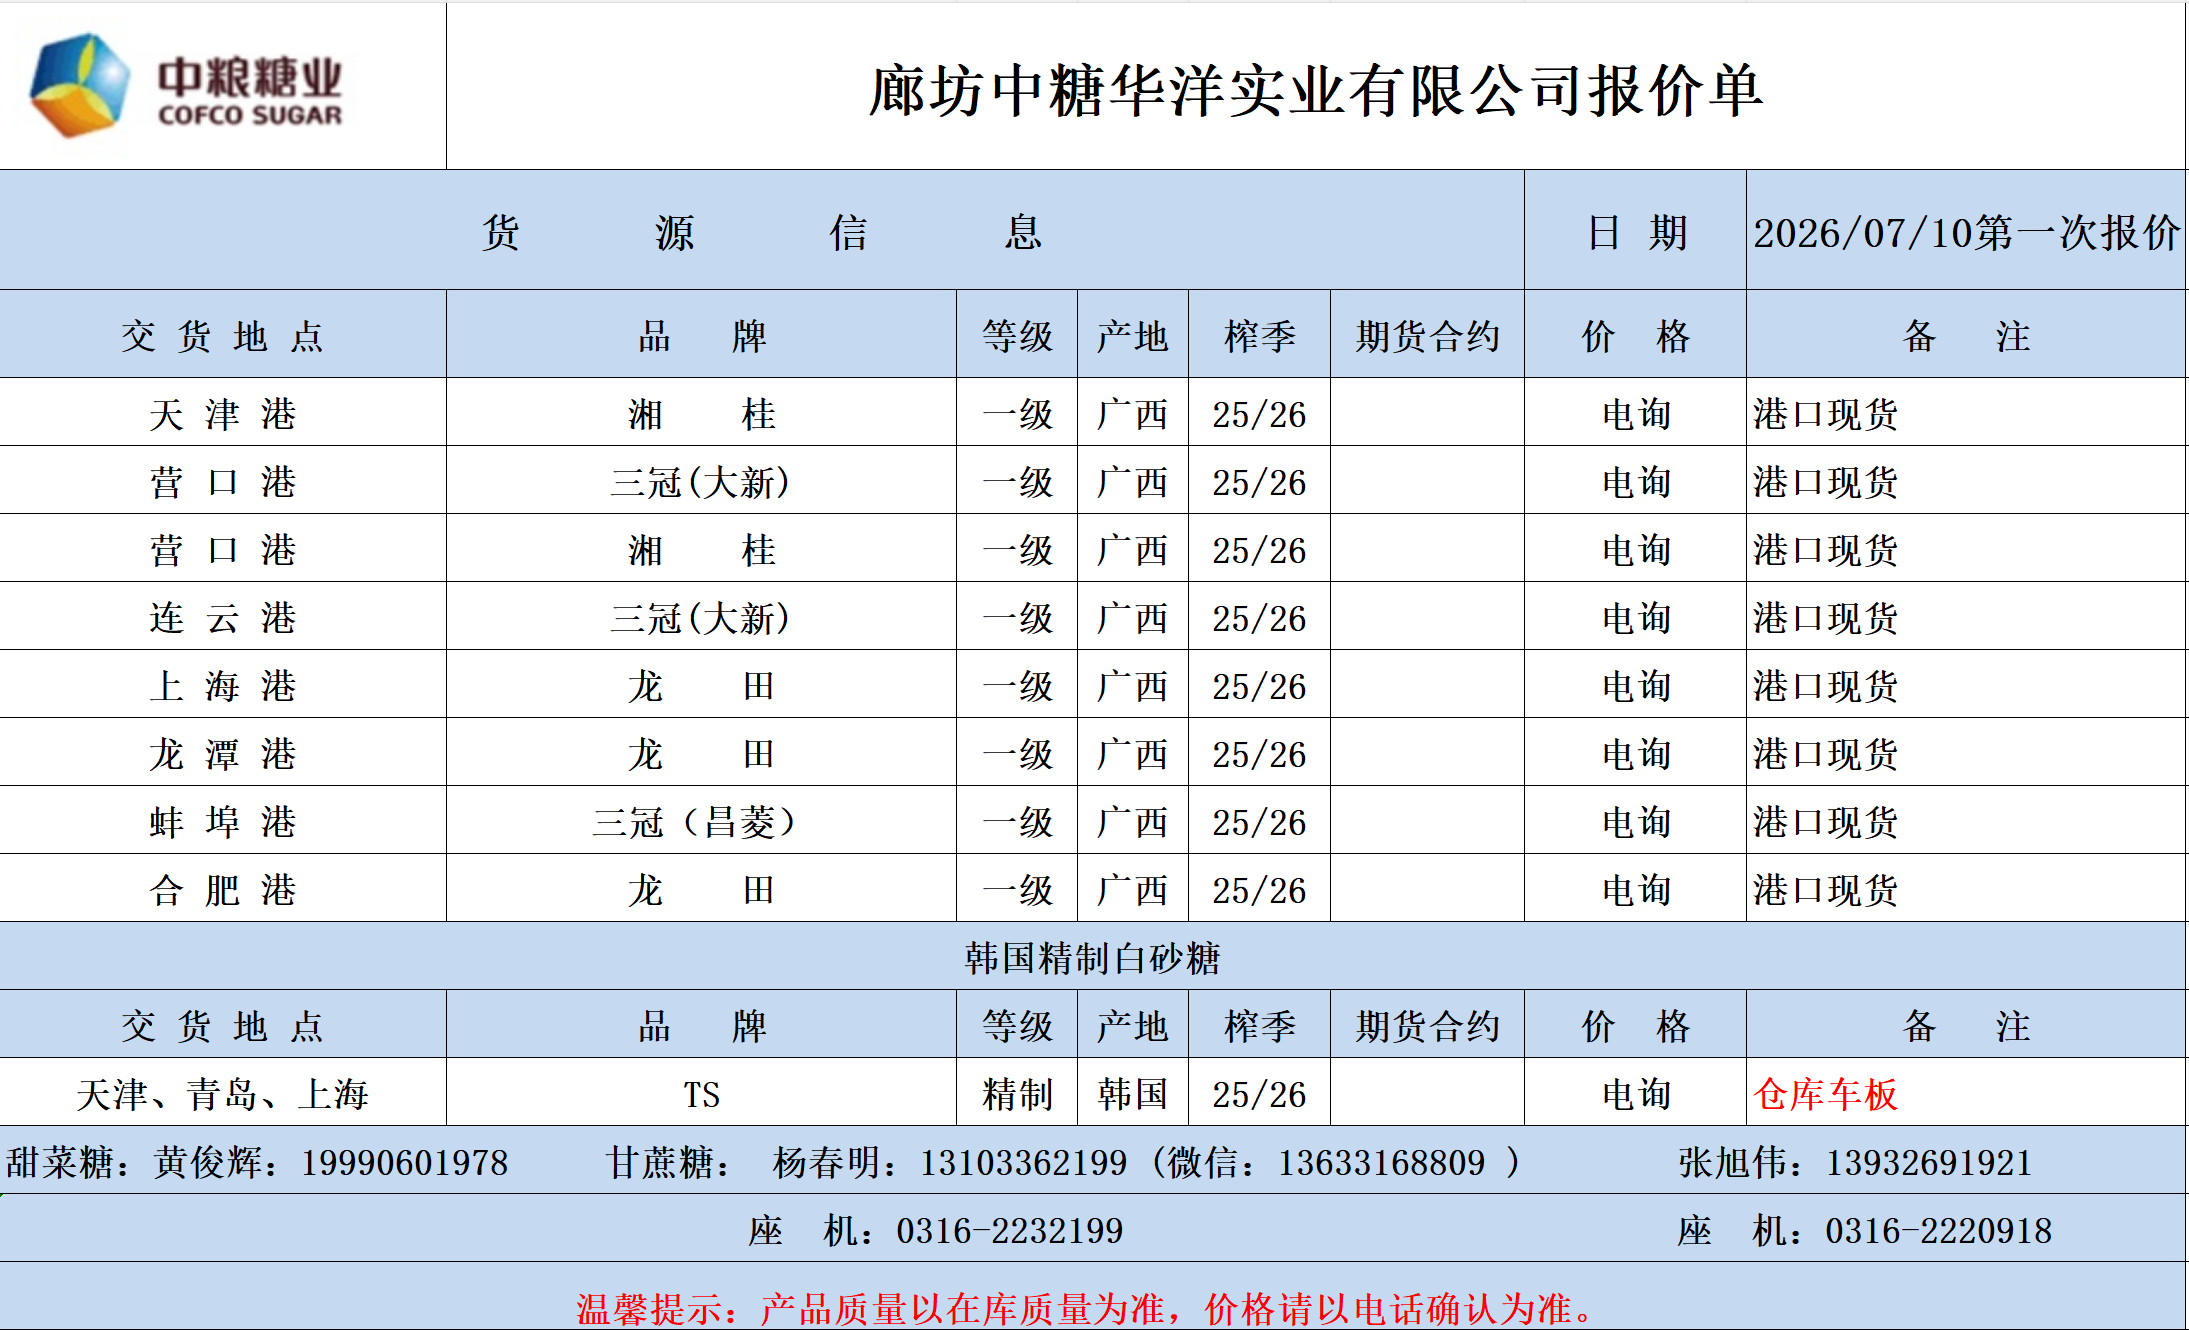Click the 合肥港 delivery location cell
2189x1330 pixels.
click(223, 890)
